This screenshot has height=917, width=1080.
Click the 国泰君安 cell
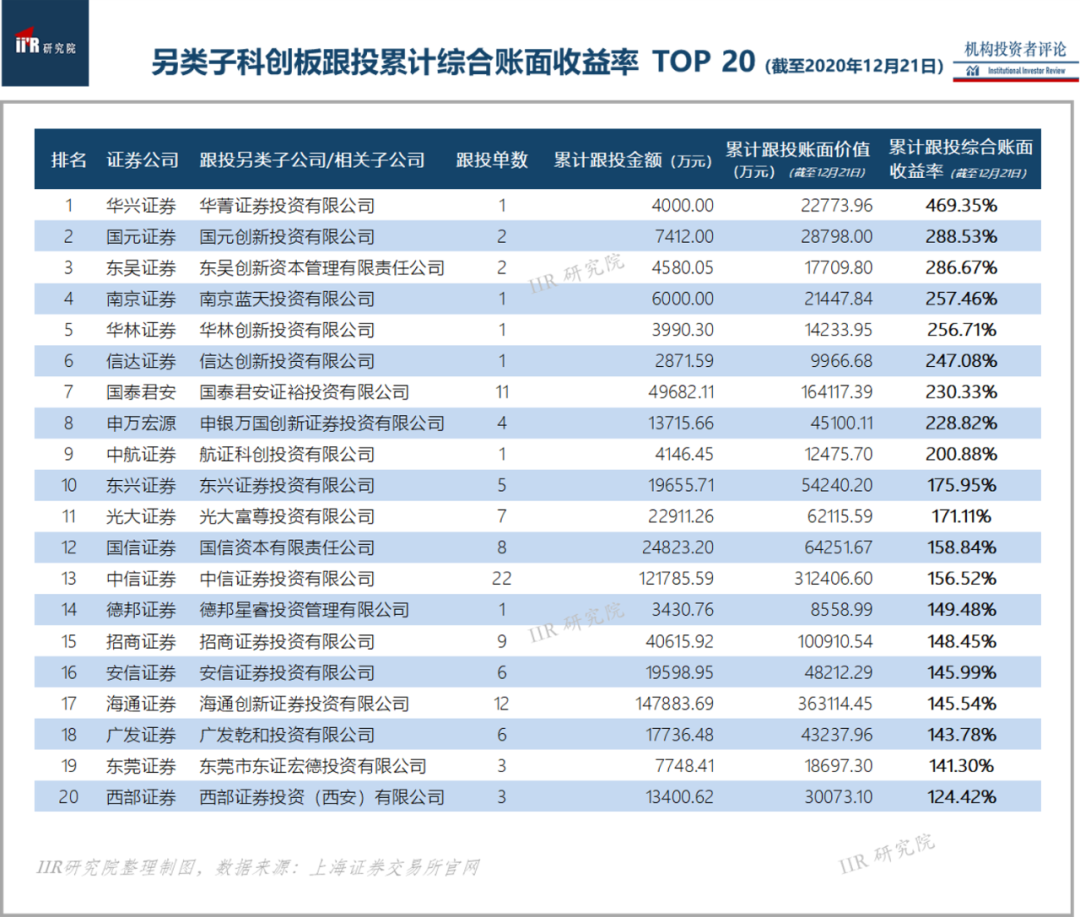(x=141, y=392)
